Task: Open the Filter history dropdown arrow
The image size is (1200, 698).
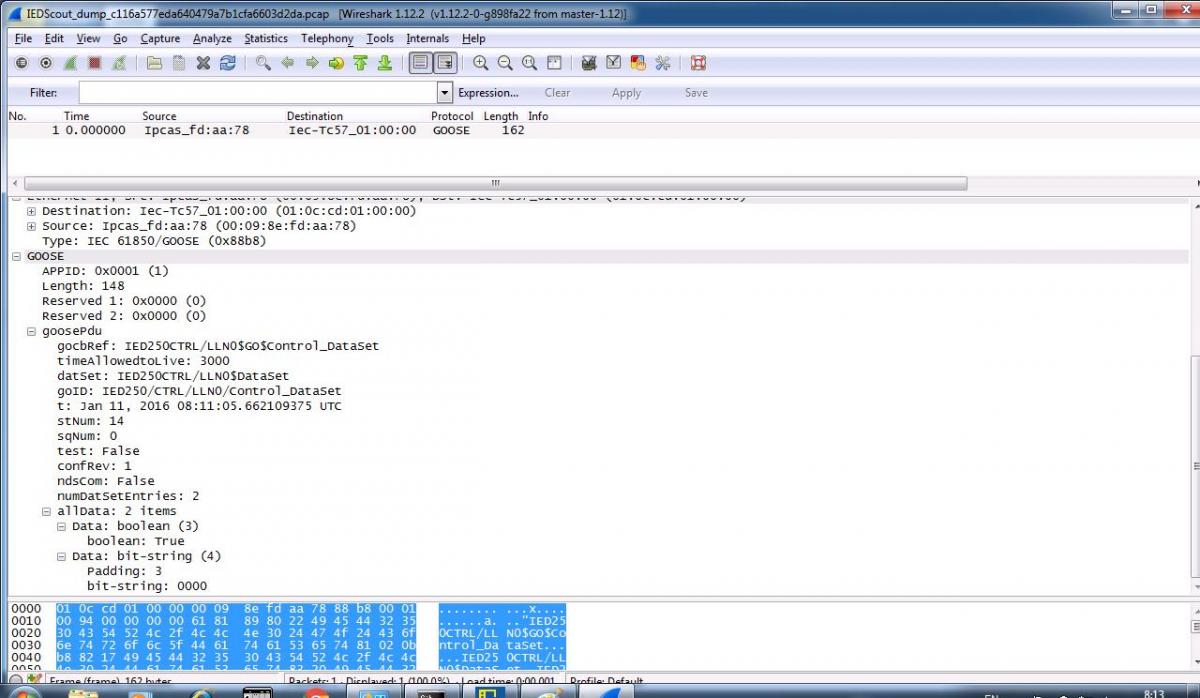Action: click(x=445, y=93)
